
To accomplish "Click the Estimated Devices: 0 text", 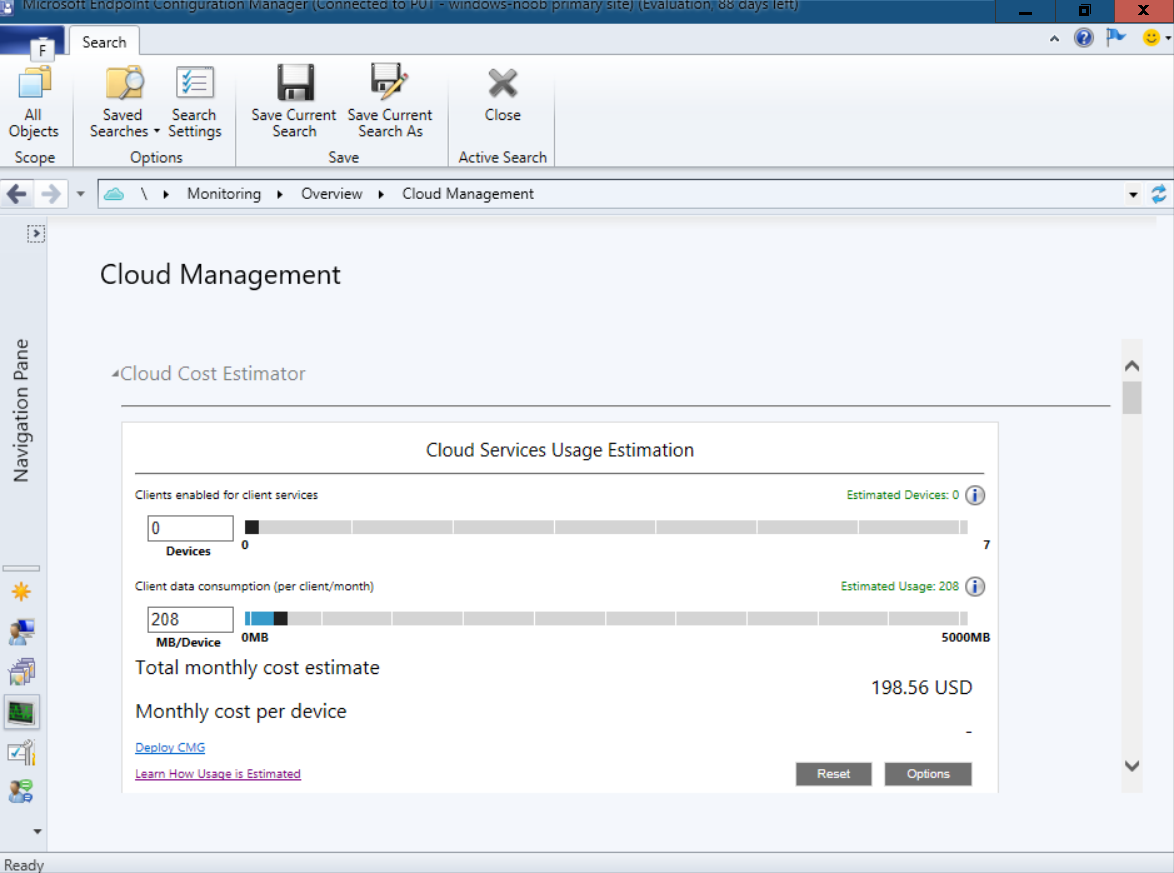I will [902, 495].
